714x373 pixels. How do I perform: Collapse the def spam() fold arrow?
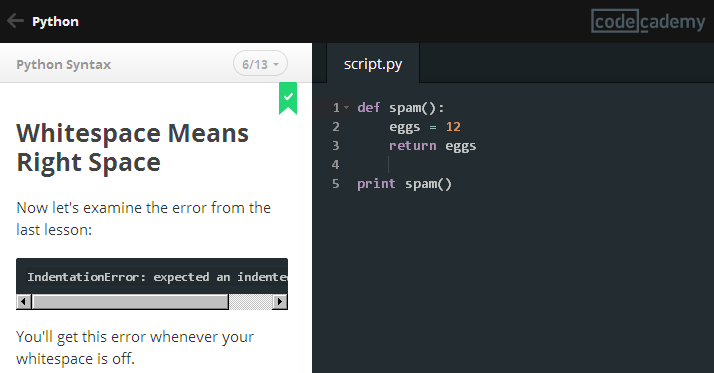pyautogui.click(x=347, y=107)
